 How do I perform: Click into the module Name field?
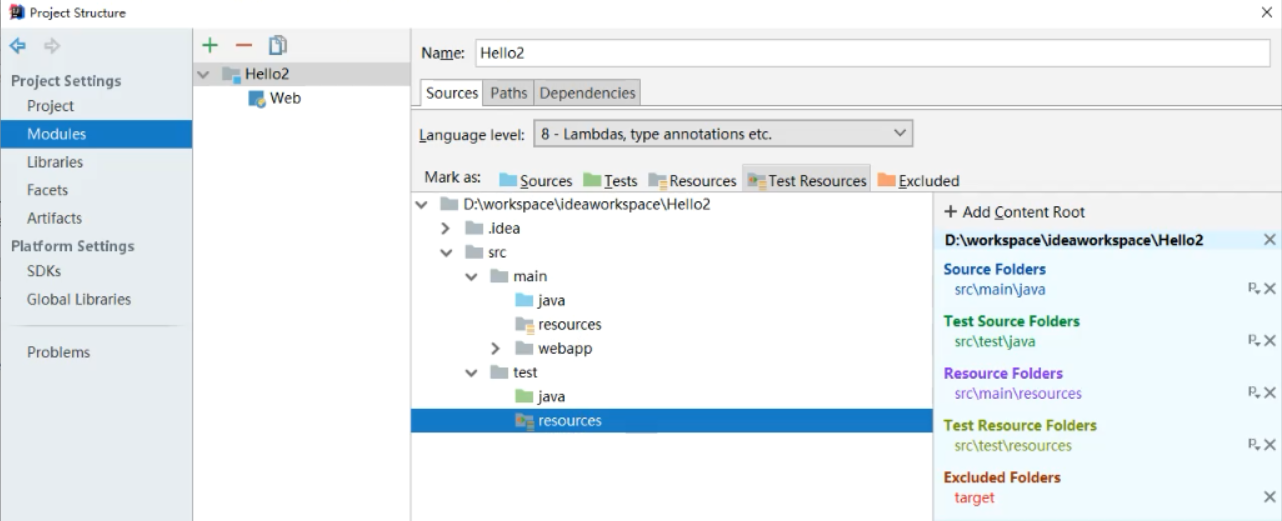(x=872, y=53)
